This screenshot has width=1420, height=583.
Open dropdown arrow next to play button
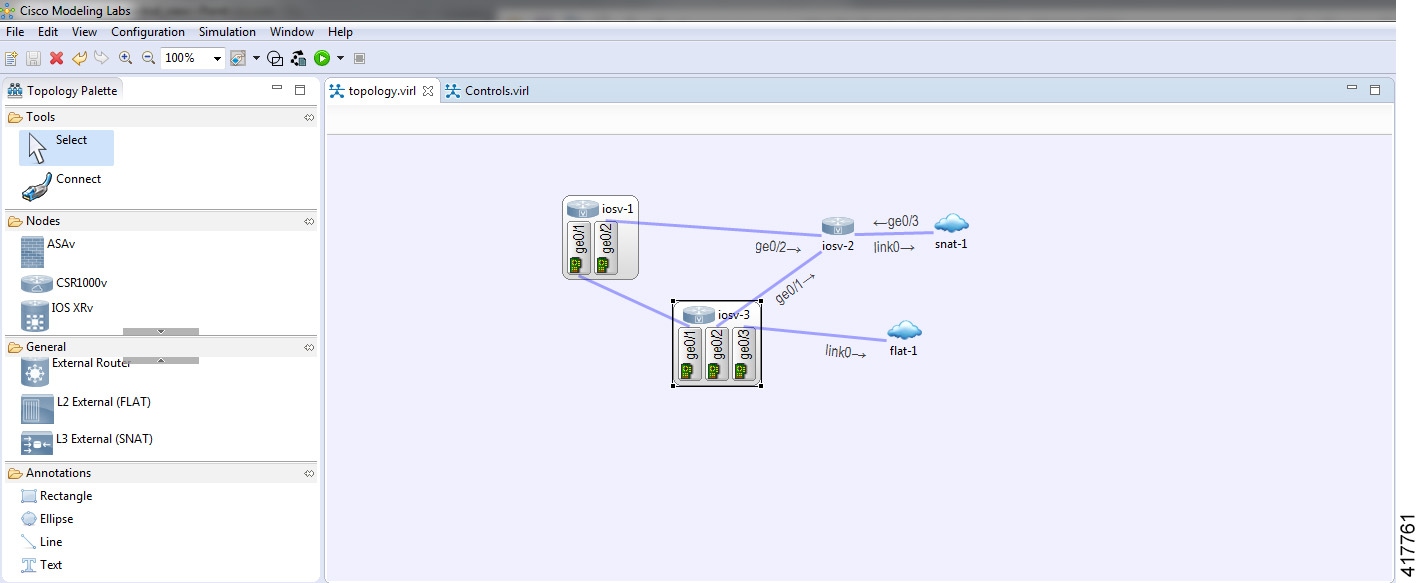pos(340,59)
